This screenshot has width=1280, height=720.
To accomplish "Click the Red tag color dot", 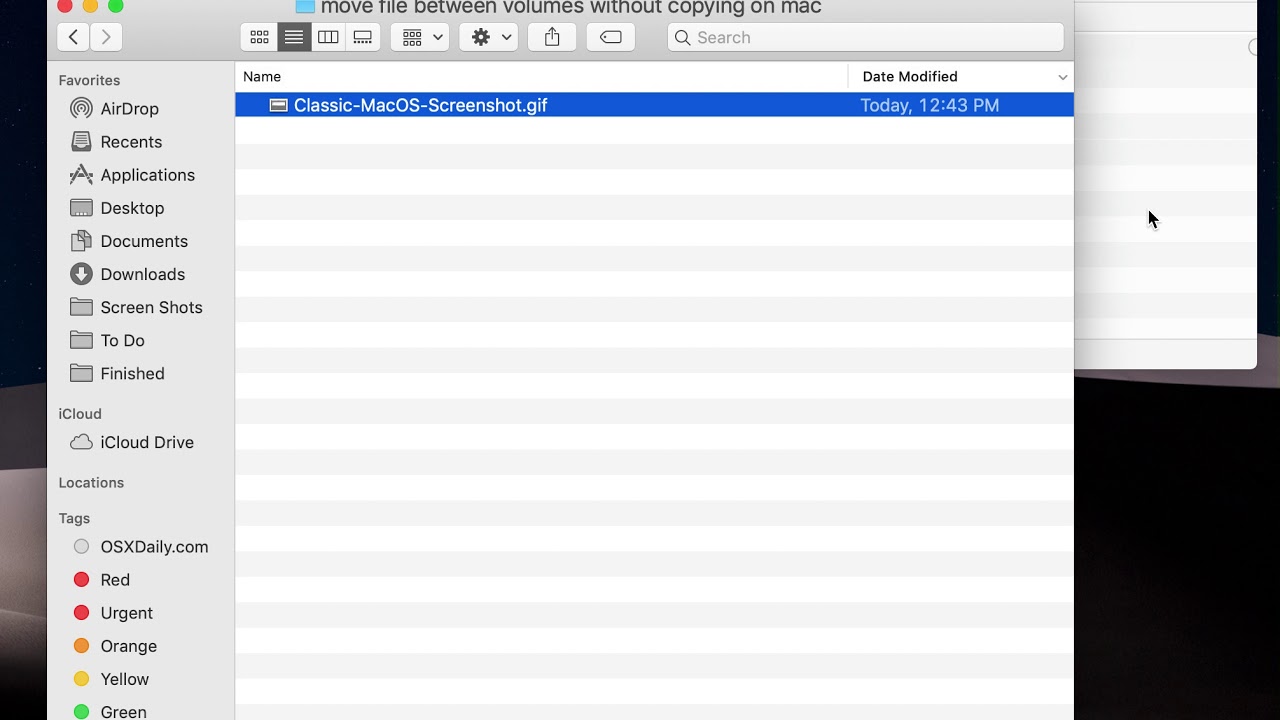I will click(x=82, y=579).
